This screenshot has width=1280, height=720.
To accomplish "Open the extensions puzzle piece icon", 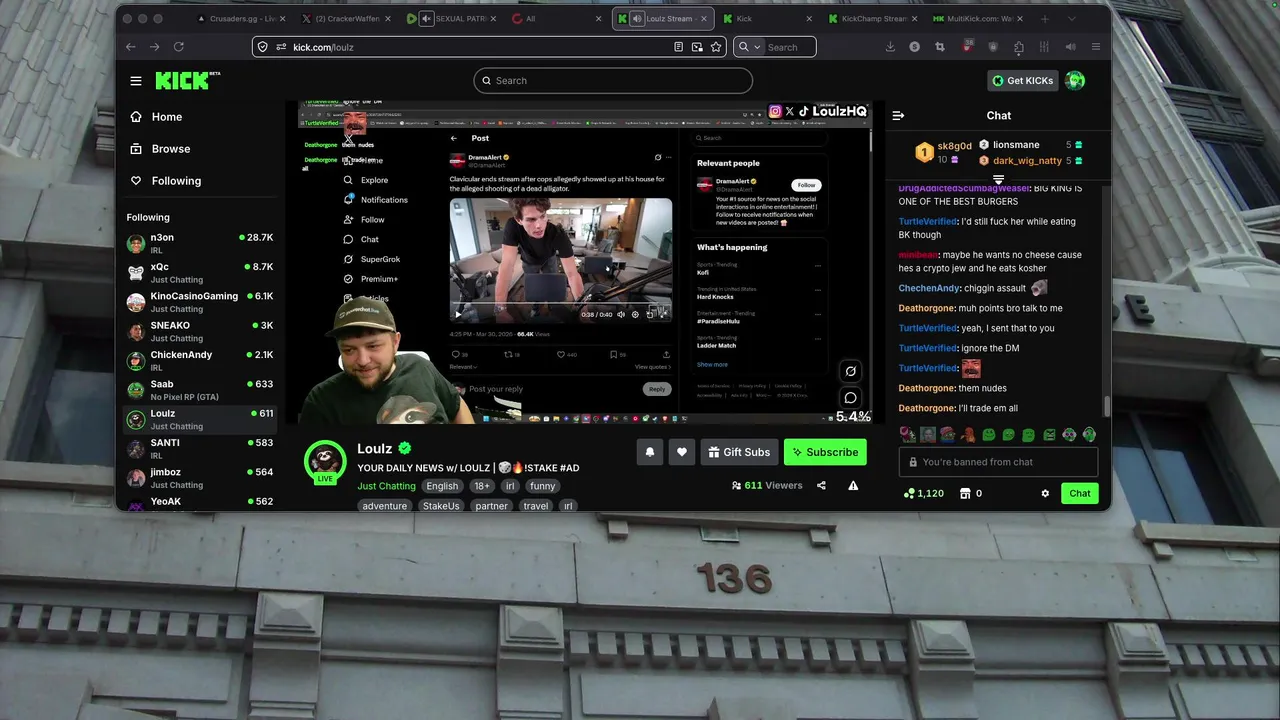I will pos(1018,47).
